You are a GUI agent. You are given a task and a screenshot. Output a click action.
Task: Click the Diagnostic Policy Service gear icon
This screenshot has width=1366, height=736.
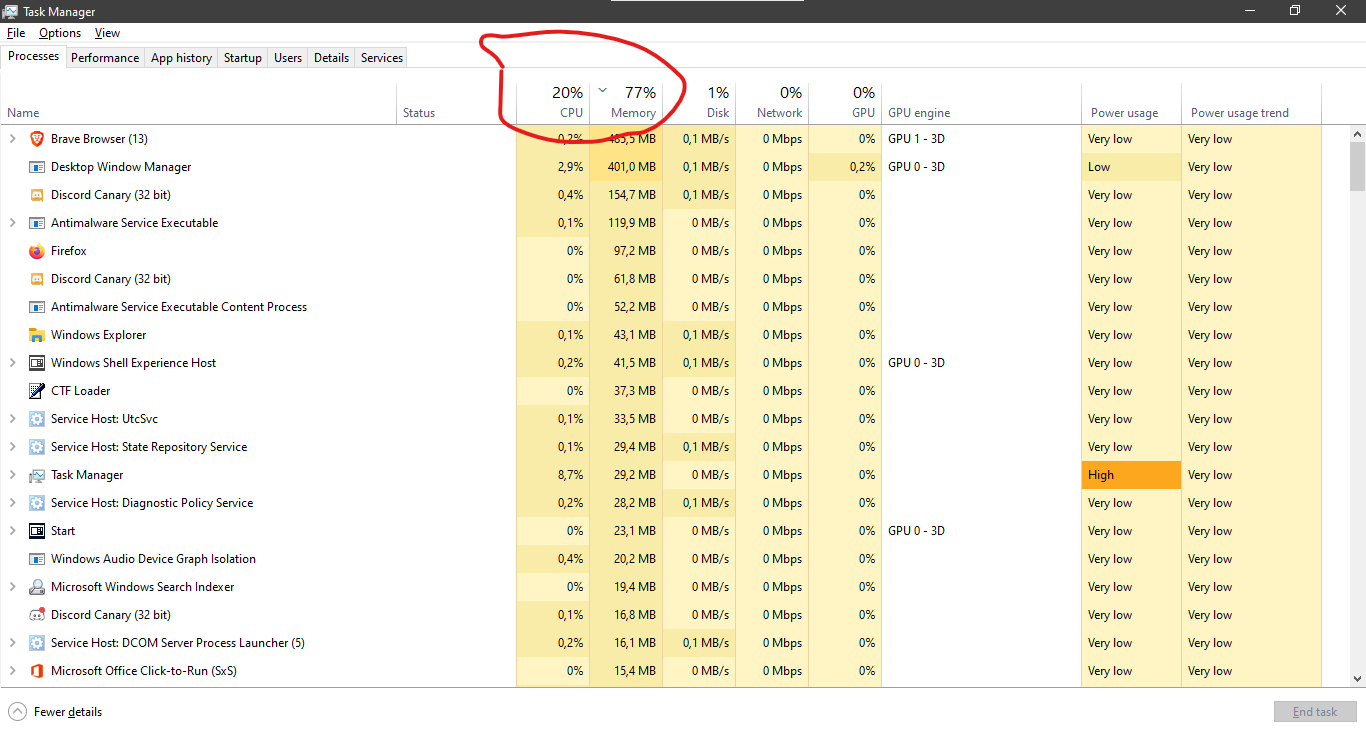(37, 503)
